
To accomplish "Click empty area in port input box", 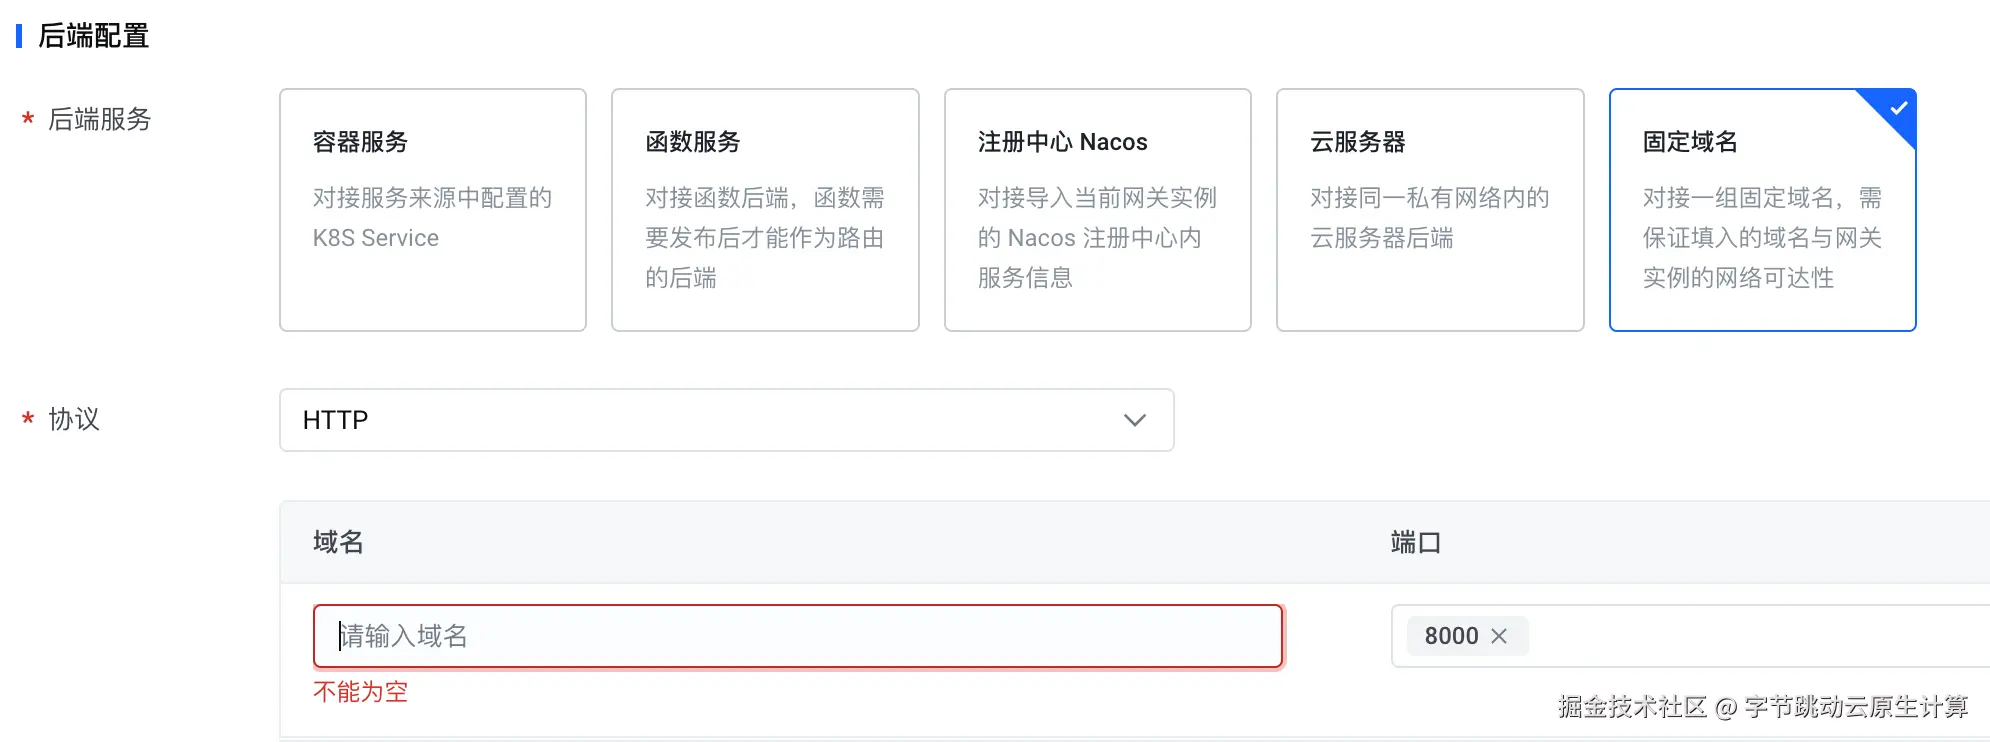I will 1750,636.
